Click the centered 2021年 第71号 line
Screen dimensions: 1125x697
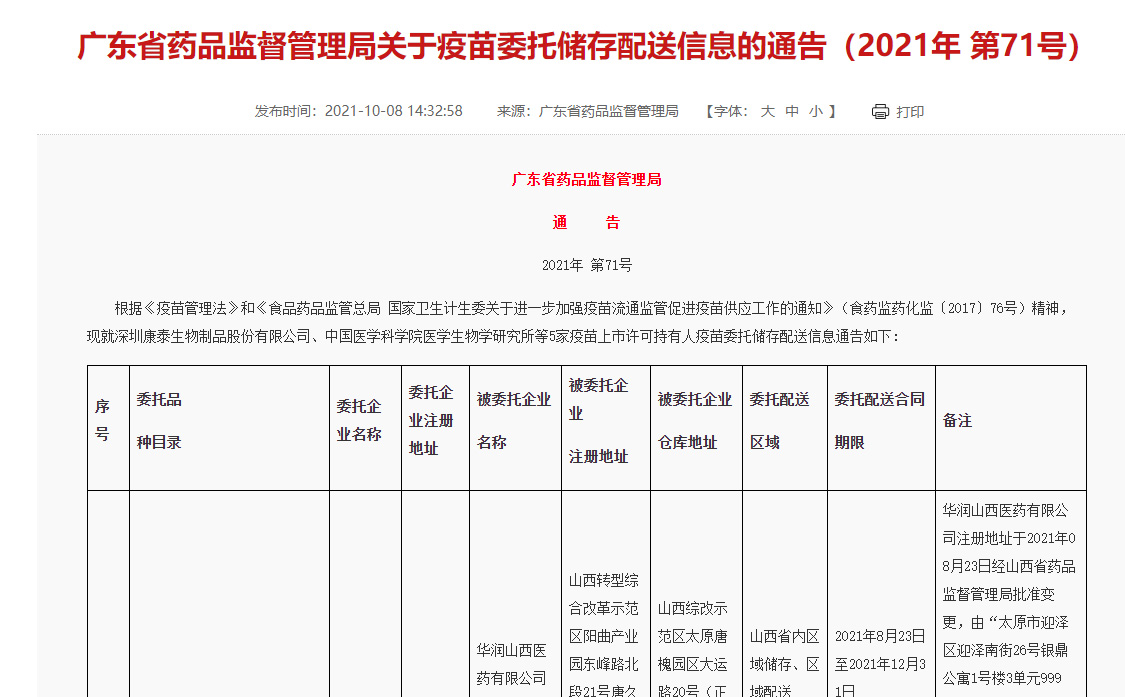coord(586,265)
